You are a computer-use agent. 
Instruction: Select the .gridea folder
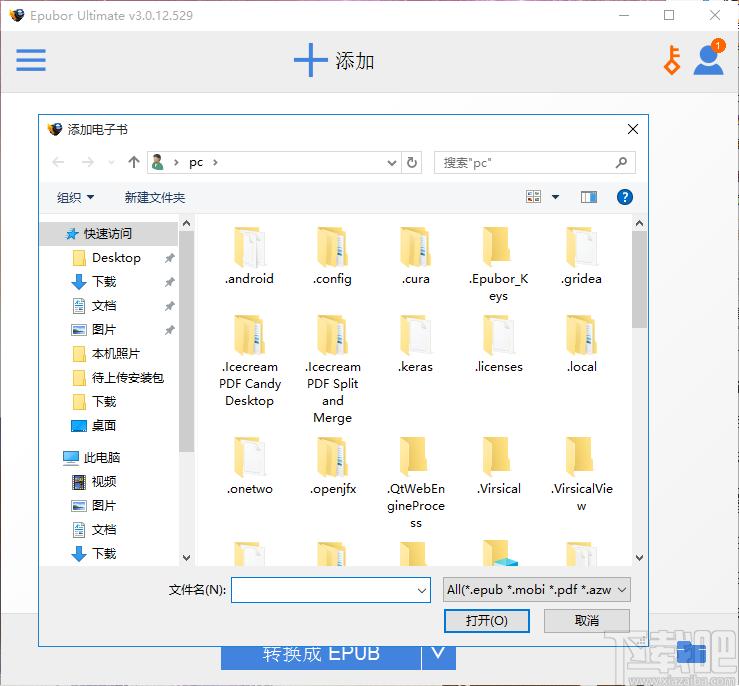(x=581, y=256)
